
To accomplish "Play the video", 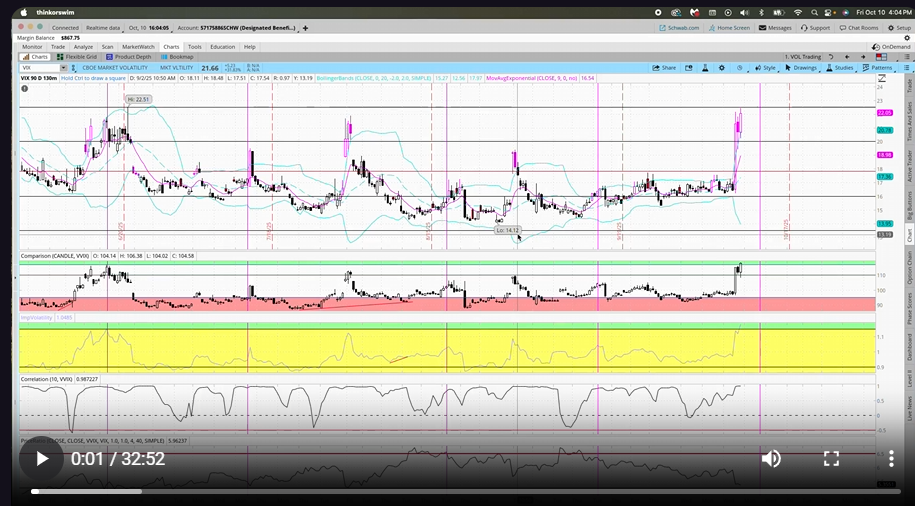I will 42,459.
